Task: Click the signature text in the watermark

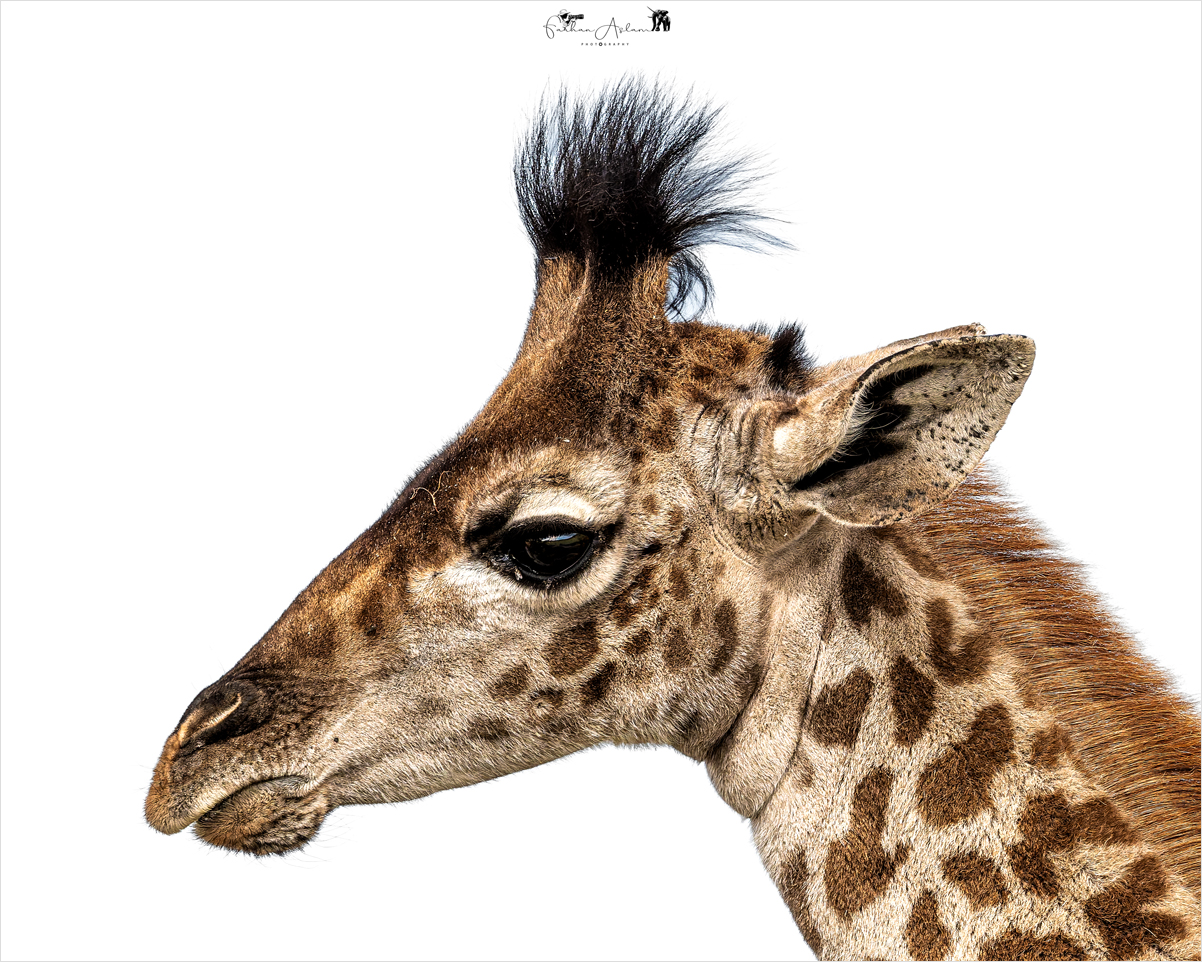Action: [608, 28]
